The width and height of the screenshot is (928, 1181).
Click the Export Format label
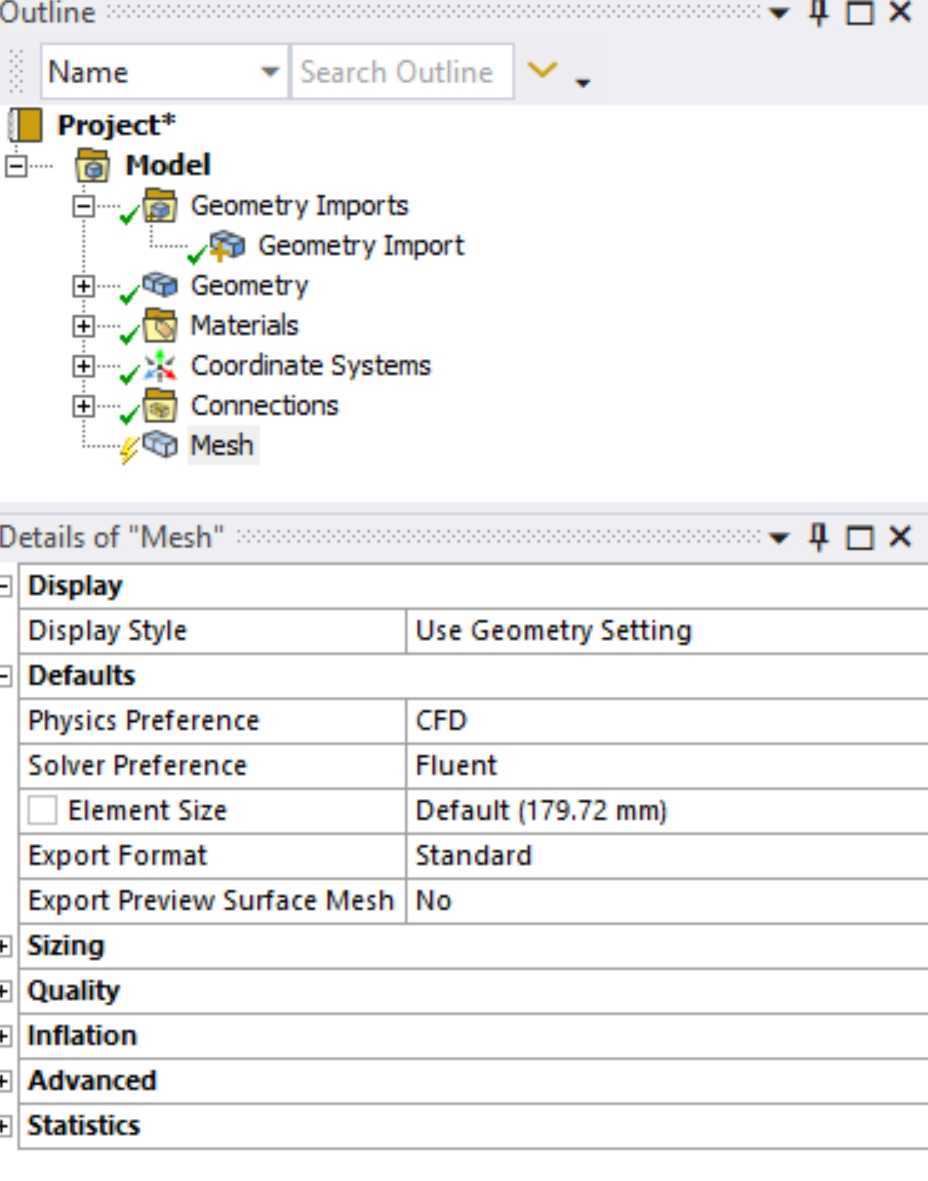click(x=117, y=856)
